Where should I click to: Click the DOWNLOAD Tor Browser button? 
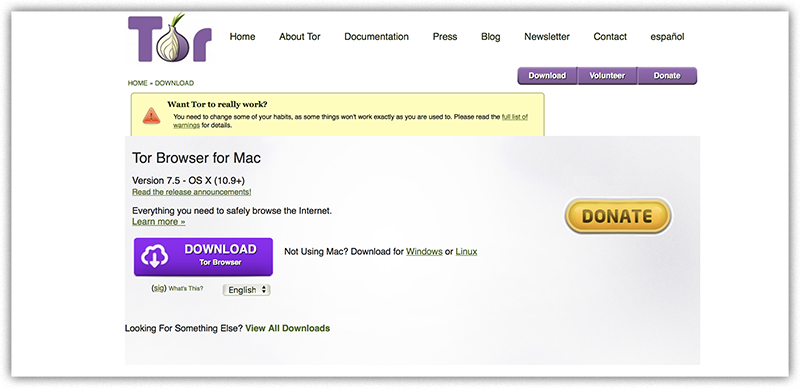[x=203, y=257]
